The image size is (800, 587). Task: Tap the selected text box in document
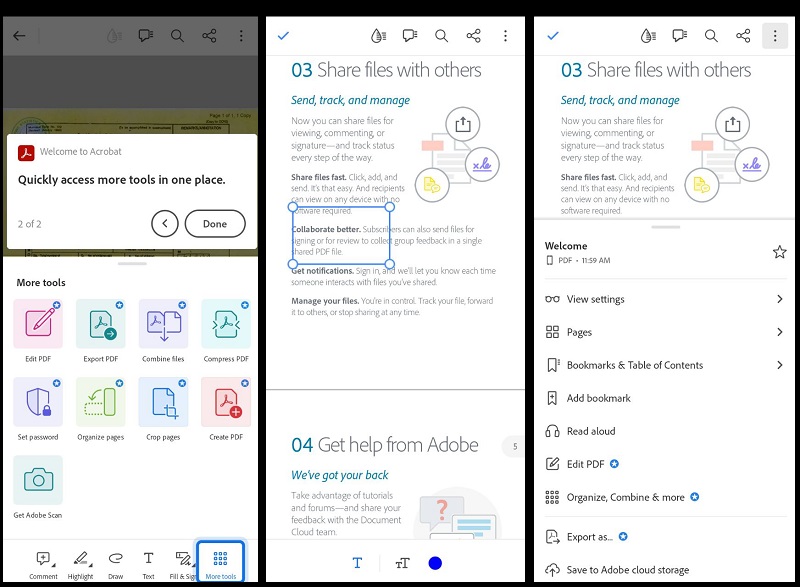341,236
